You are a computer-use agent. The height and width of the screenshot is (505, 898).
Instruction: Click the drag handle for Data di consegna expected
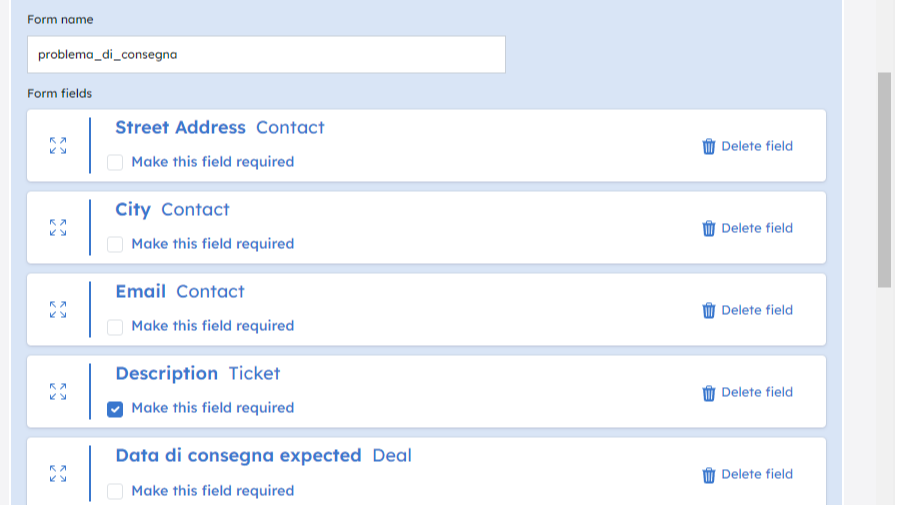[x=58, y=474]
